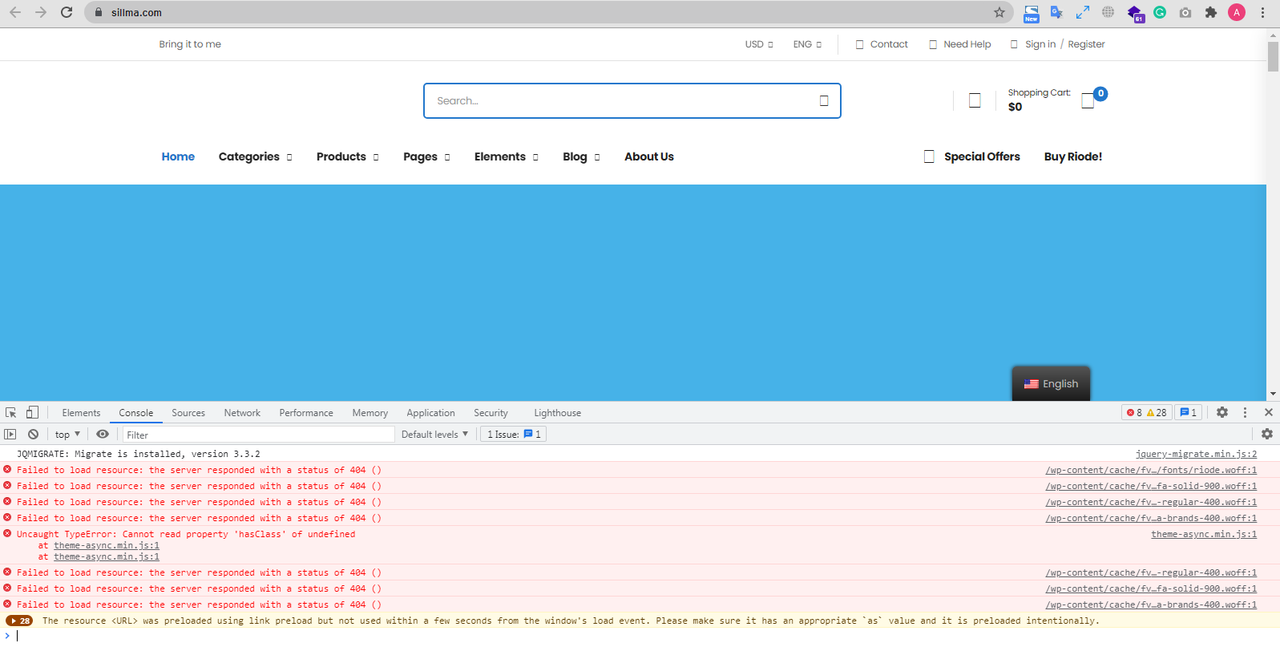Expand the site Elements menu in the nav bar
The height and width of the screenshot is (660, 1280).
click(x=506, y=157)
